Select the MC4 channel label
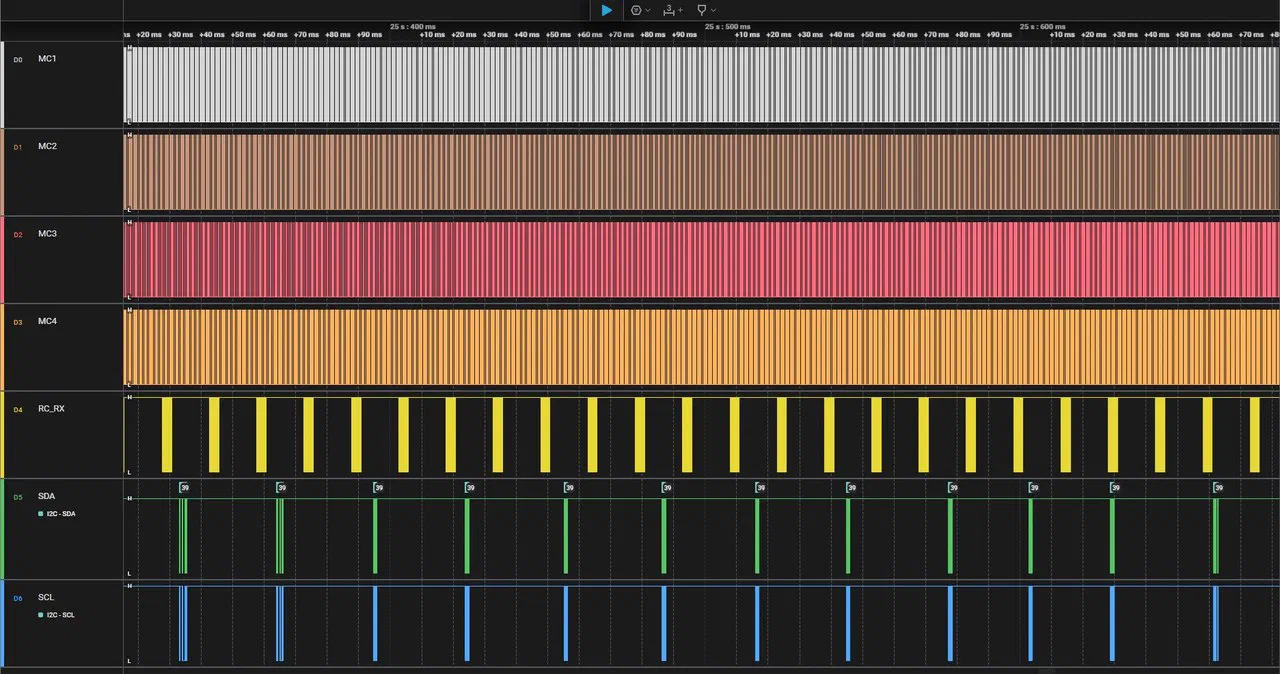The width and height of the screenshot is (1280, 674). click(47, 322)
